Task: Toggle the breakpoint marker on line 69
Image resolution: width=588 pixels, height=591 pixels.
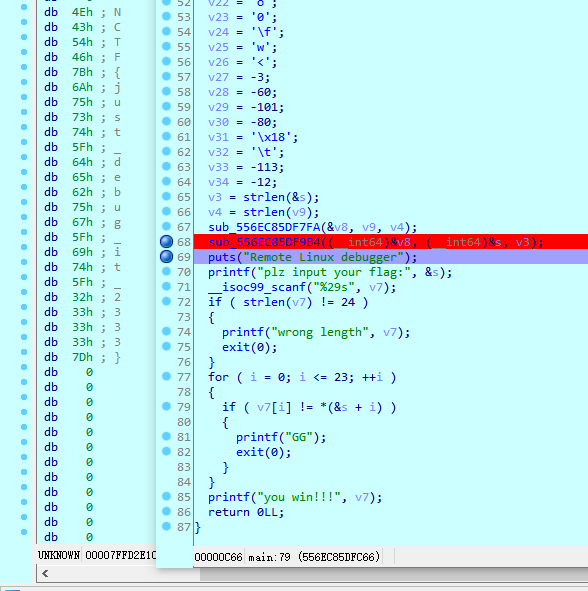Action: tap(166, 257)
